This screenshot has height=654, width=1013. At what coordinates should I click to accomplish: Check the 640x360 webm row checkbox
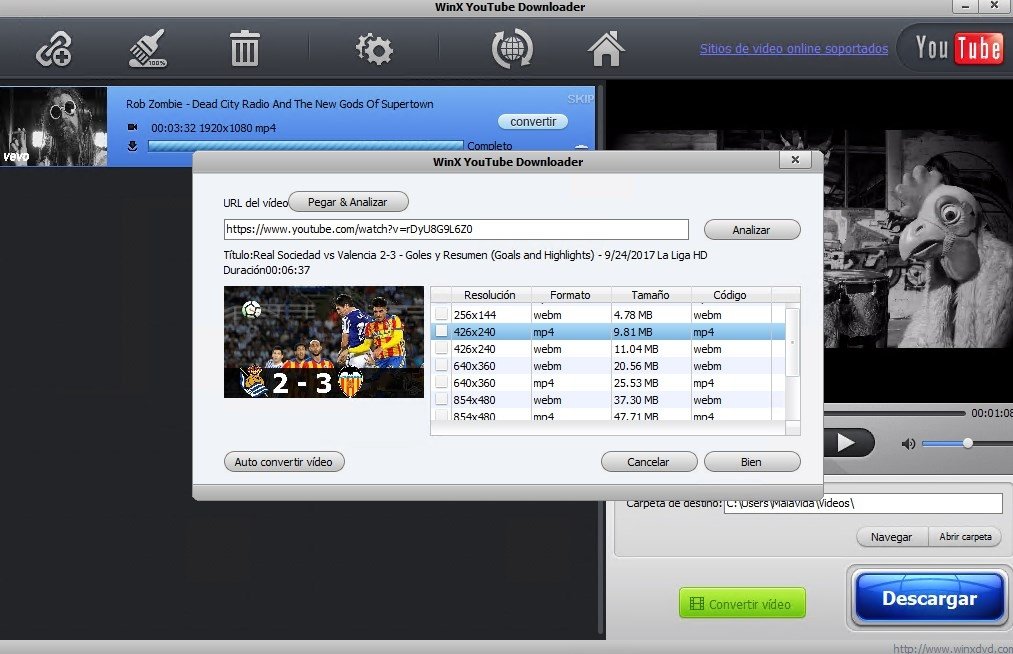(441, 365)
